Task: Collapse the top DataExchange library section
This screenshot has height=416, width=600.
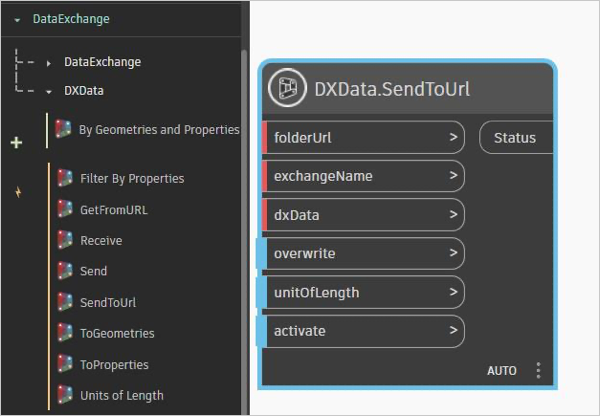Action: click(17, 19)
